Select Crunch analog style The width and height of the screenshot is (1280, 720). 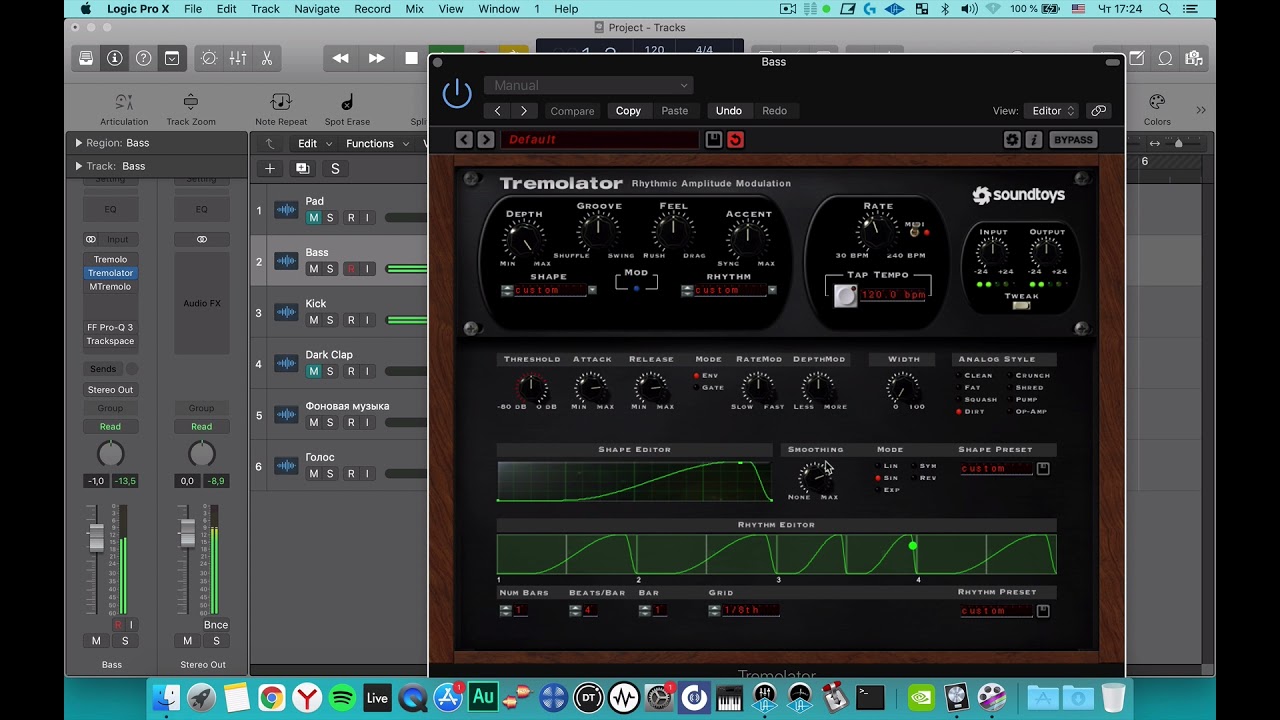coord(1009,375)
